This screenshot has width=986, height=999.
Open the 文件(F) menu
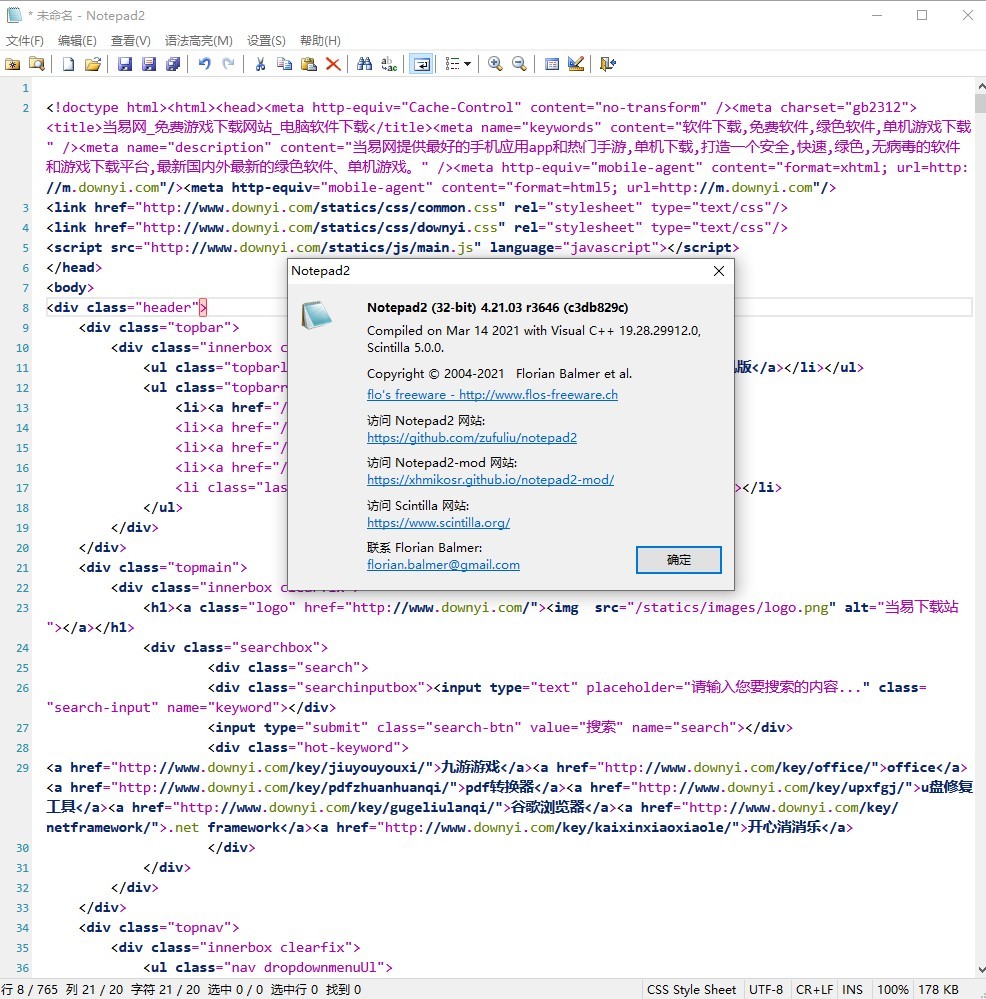tap(25, 41)
